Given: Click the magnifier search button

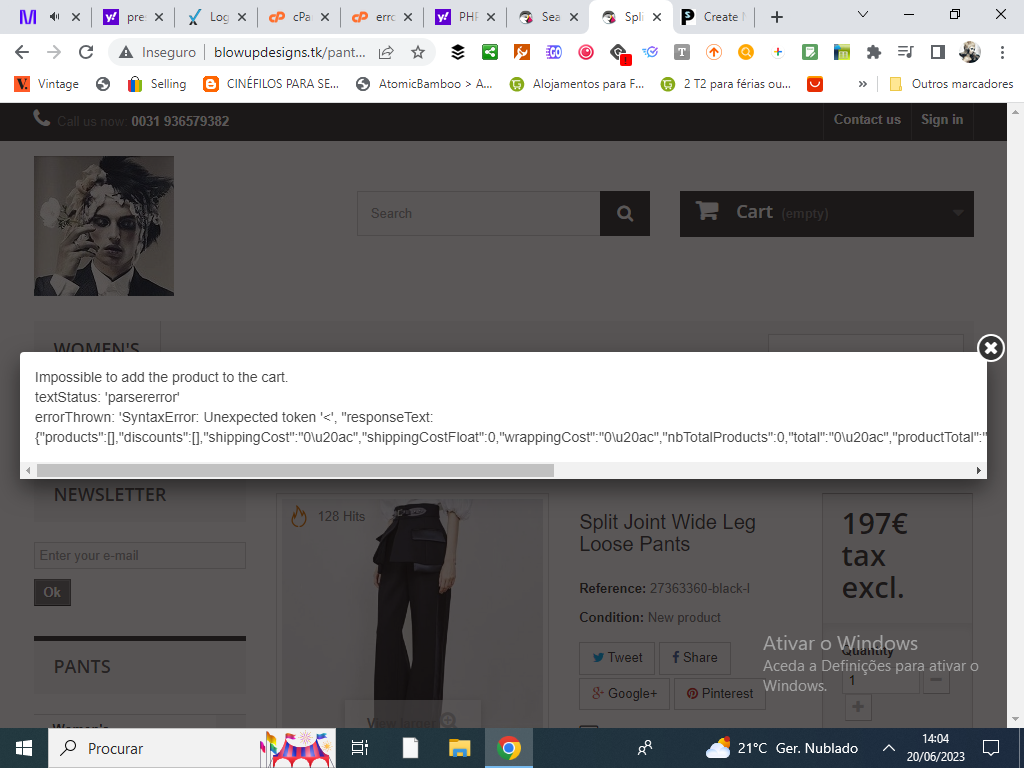Looking at the screenshot, I should [625, 214].
